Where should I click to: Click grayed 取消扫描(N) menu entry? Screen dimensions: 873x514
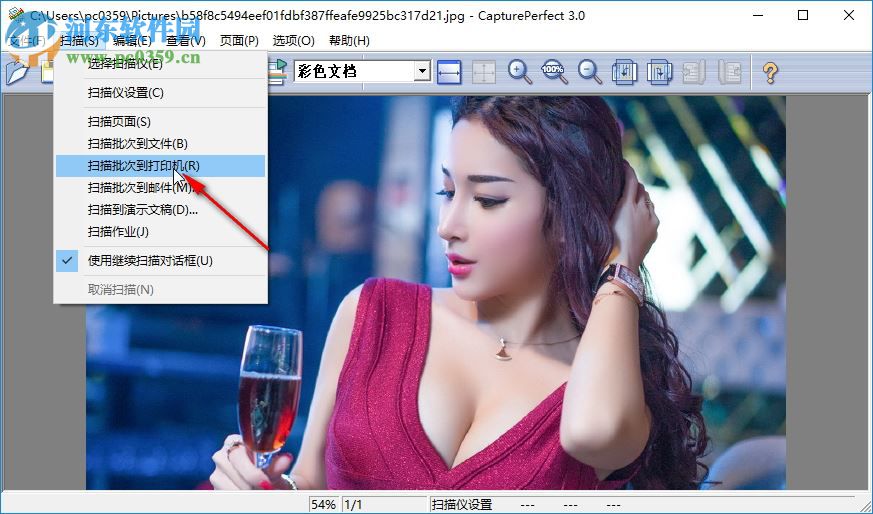point(160,290)
